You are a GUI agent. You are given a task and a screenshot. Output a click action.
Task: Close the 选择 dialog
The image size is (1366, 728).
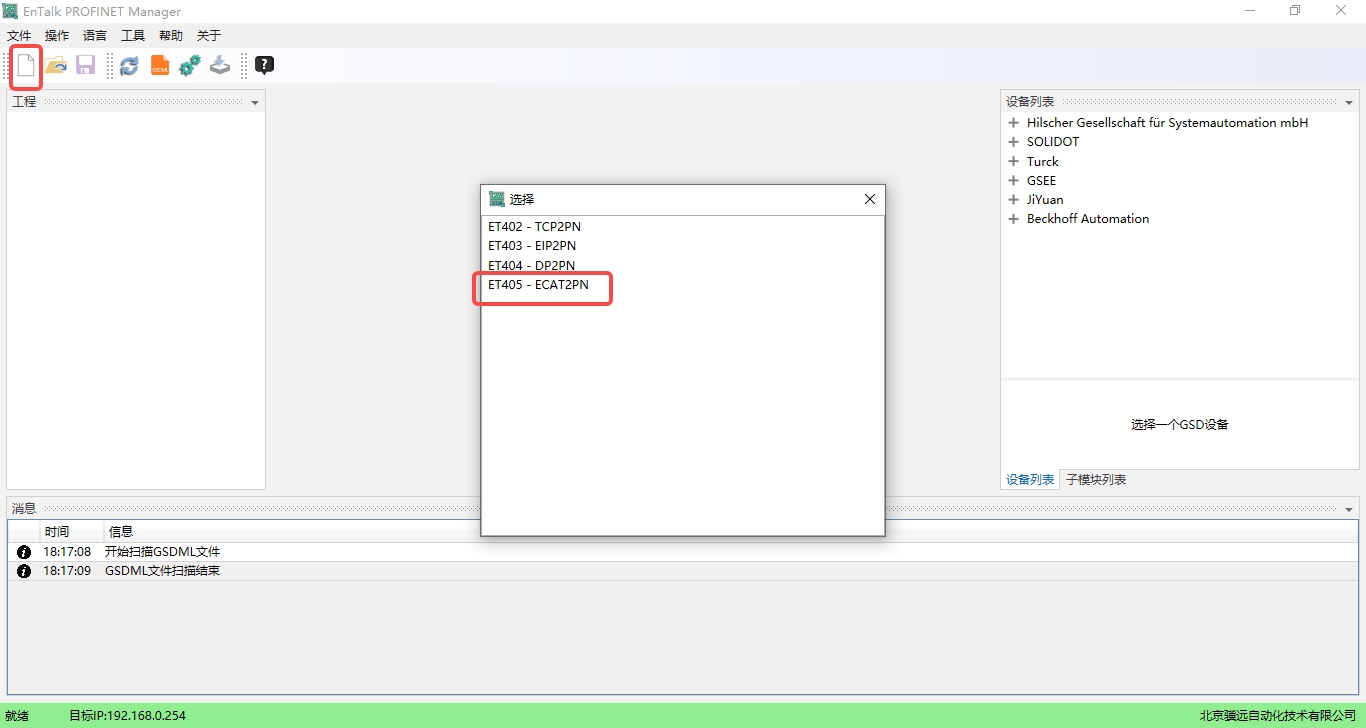point(869,199)
